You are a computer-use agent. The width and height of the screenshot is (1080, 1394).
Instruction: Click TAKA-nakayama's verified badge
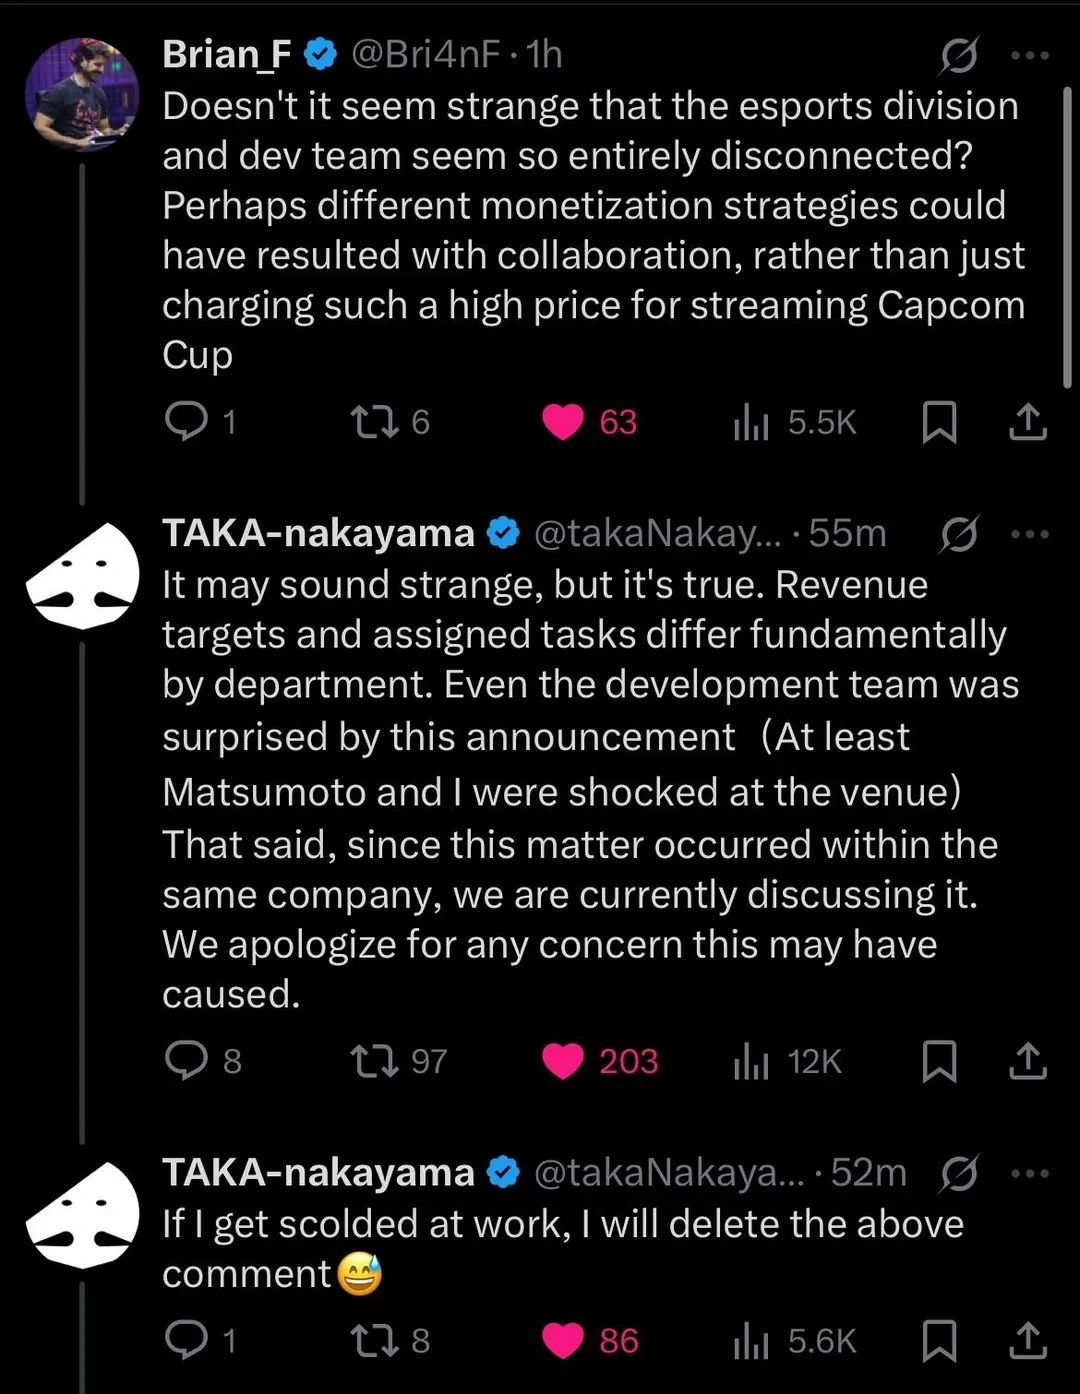[x=503, y=533]
